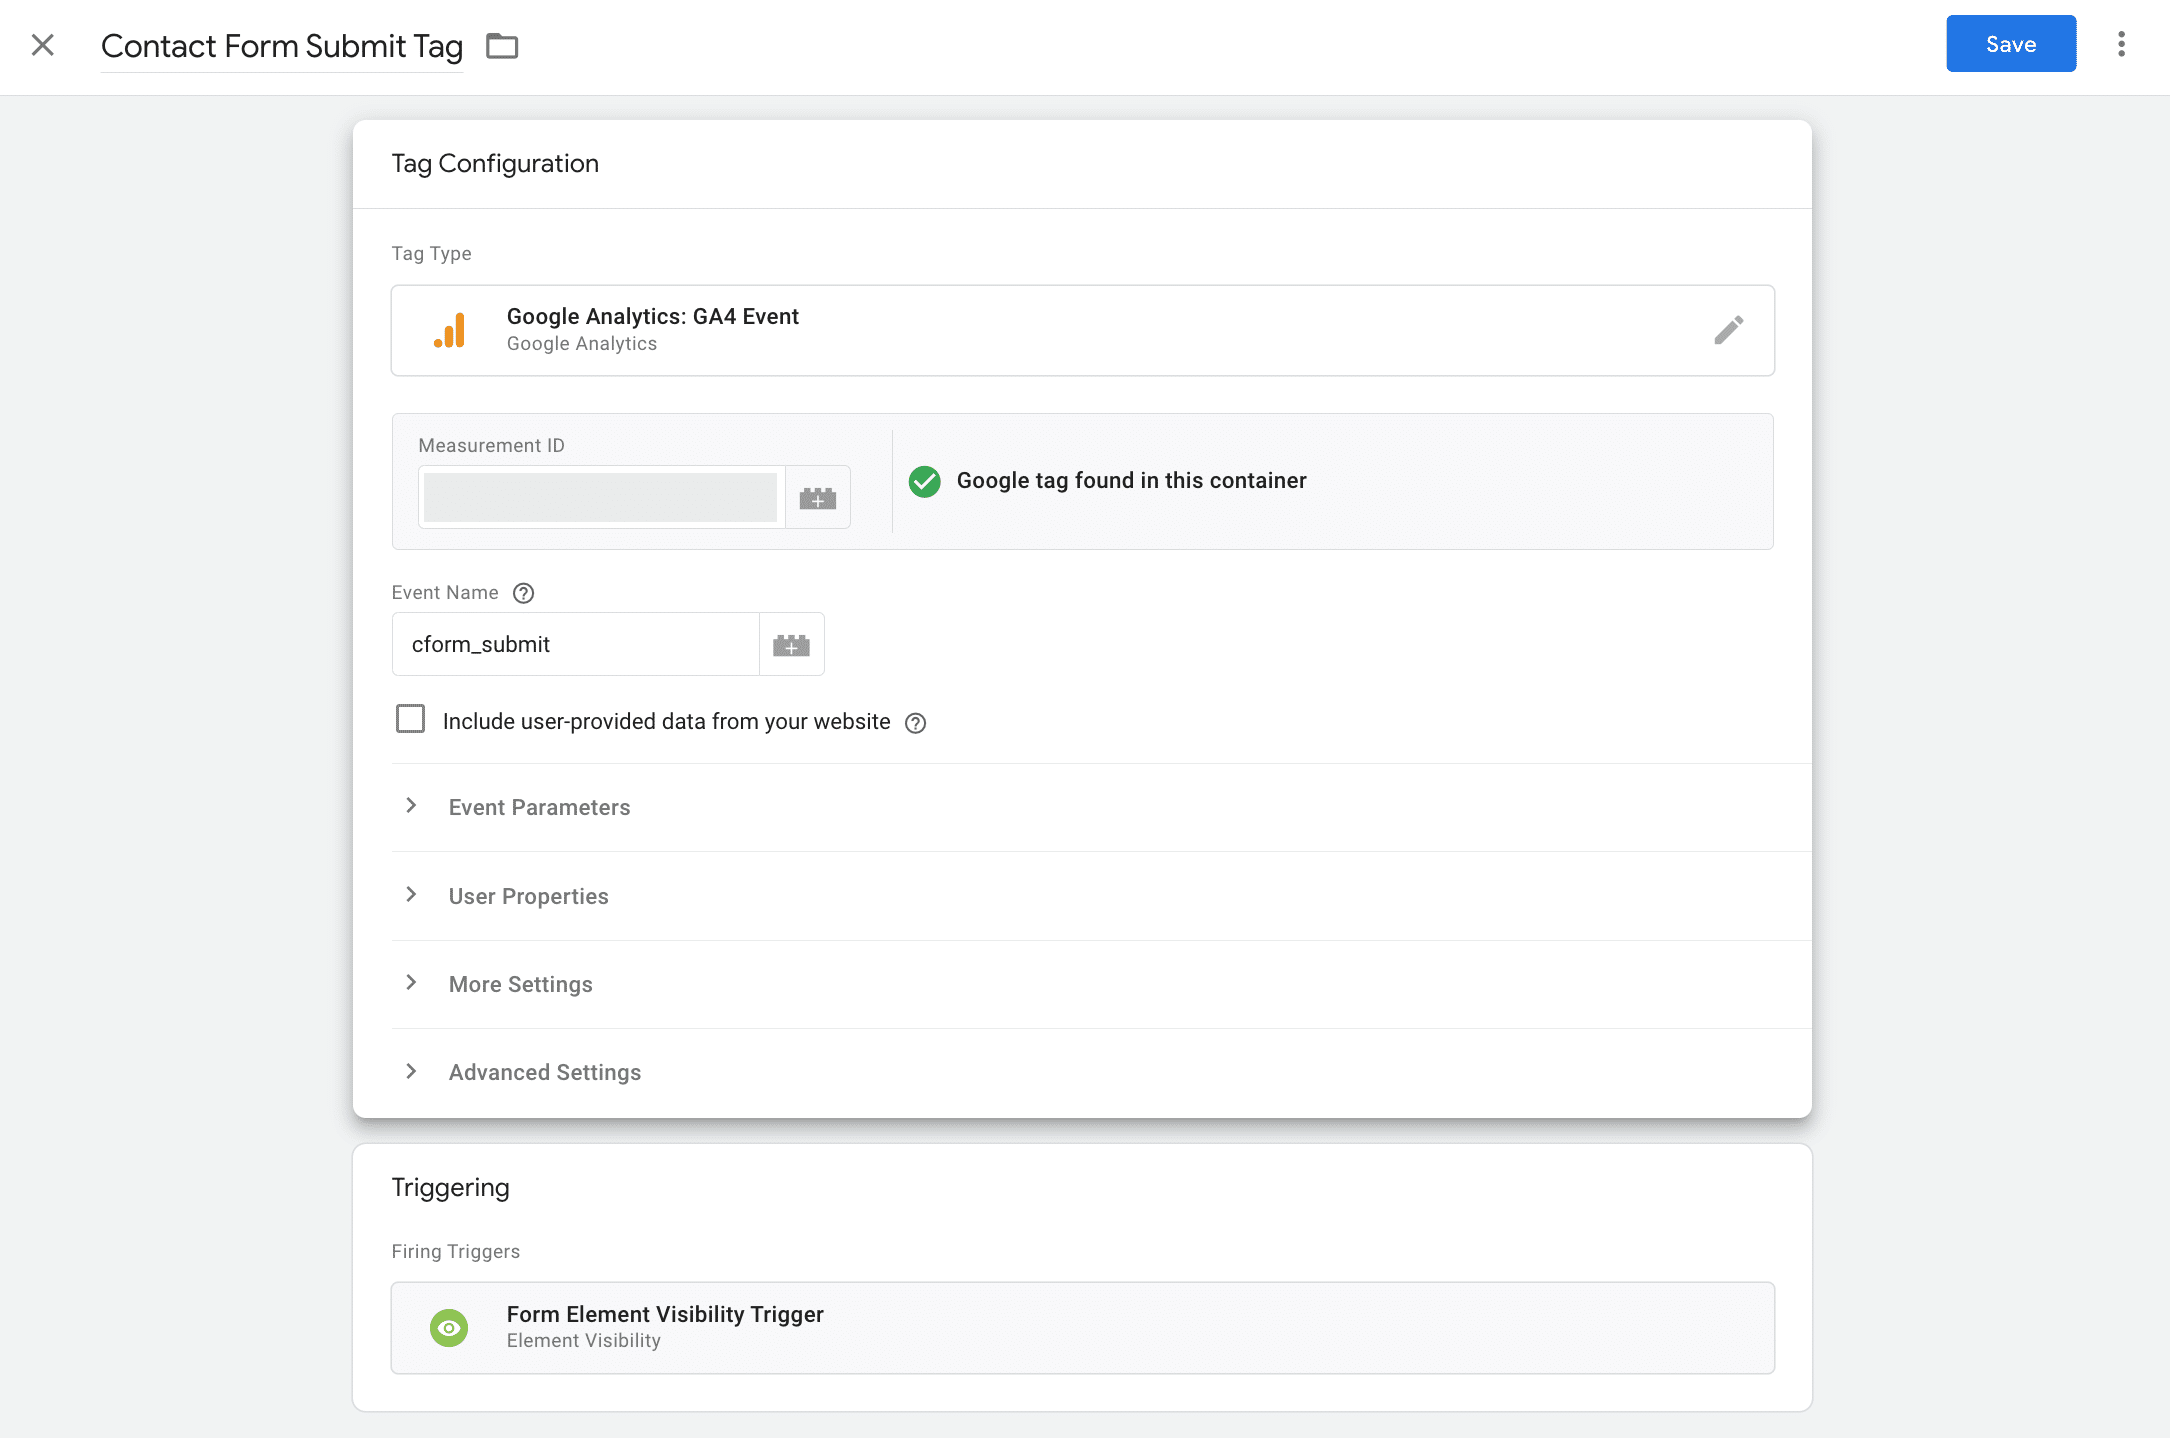The width and height of the screenshot is (2170, 1438).
Task: Click the Google tag found status icon
Action: click(924, 480)
